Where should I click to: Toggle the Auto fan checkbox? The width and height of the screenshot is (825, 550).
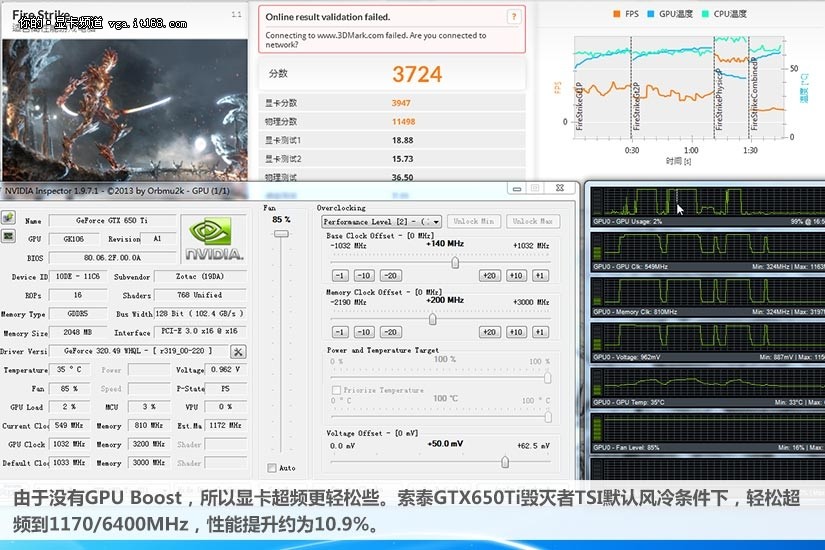tap(271, 468)
